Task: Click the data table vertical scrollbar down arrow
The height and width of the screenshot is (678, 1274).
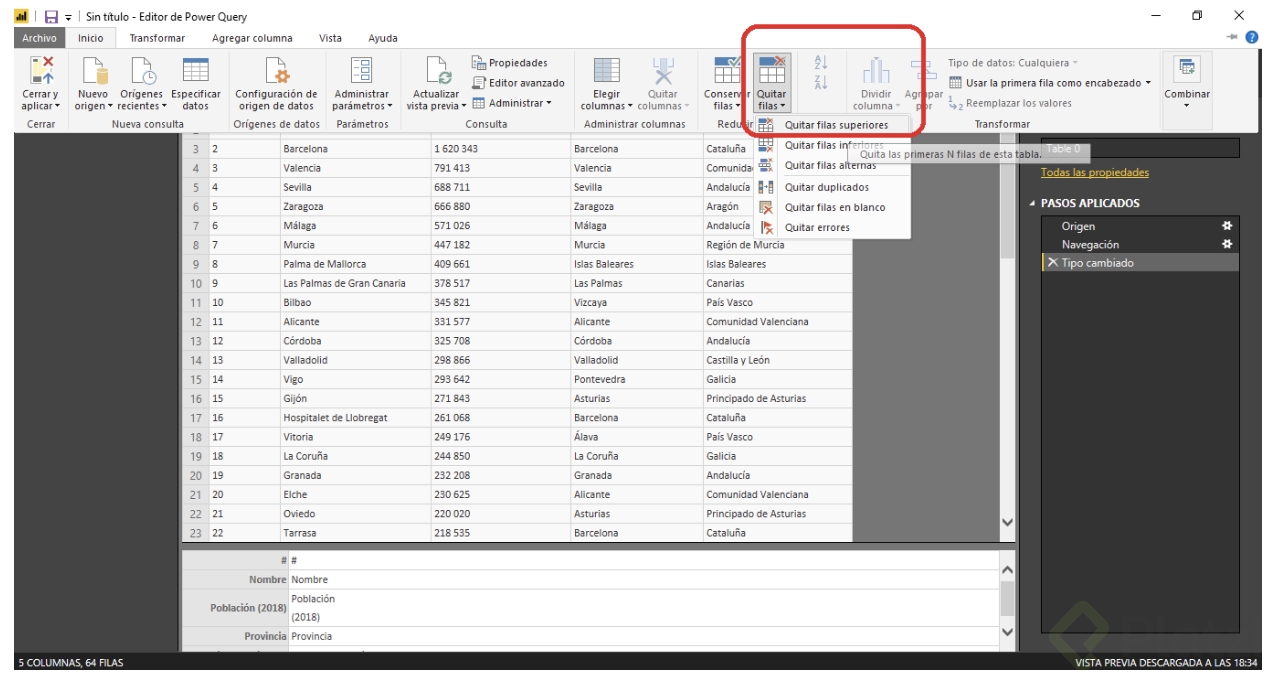Action: coord(1007,522)
